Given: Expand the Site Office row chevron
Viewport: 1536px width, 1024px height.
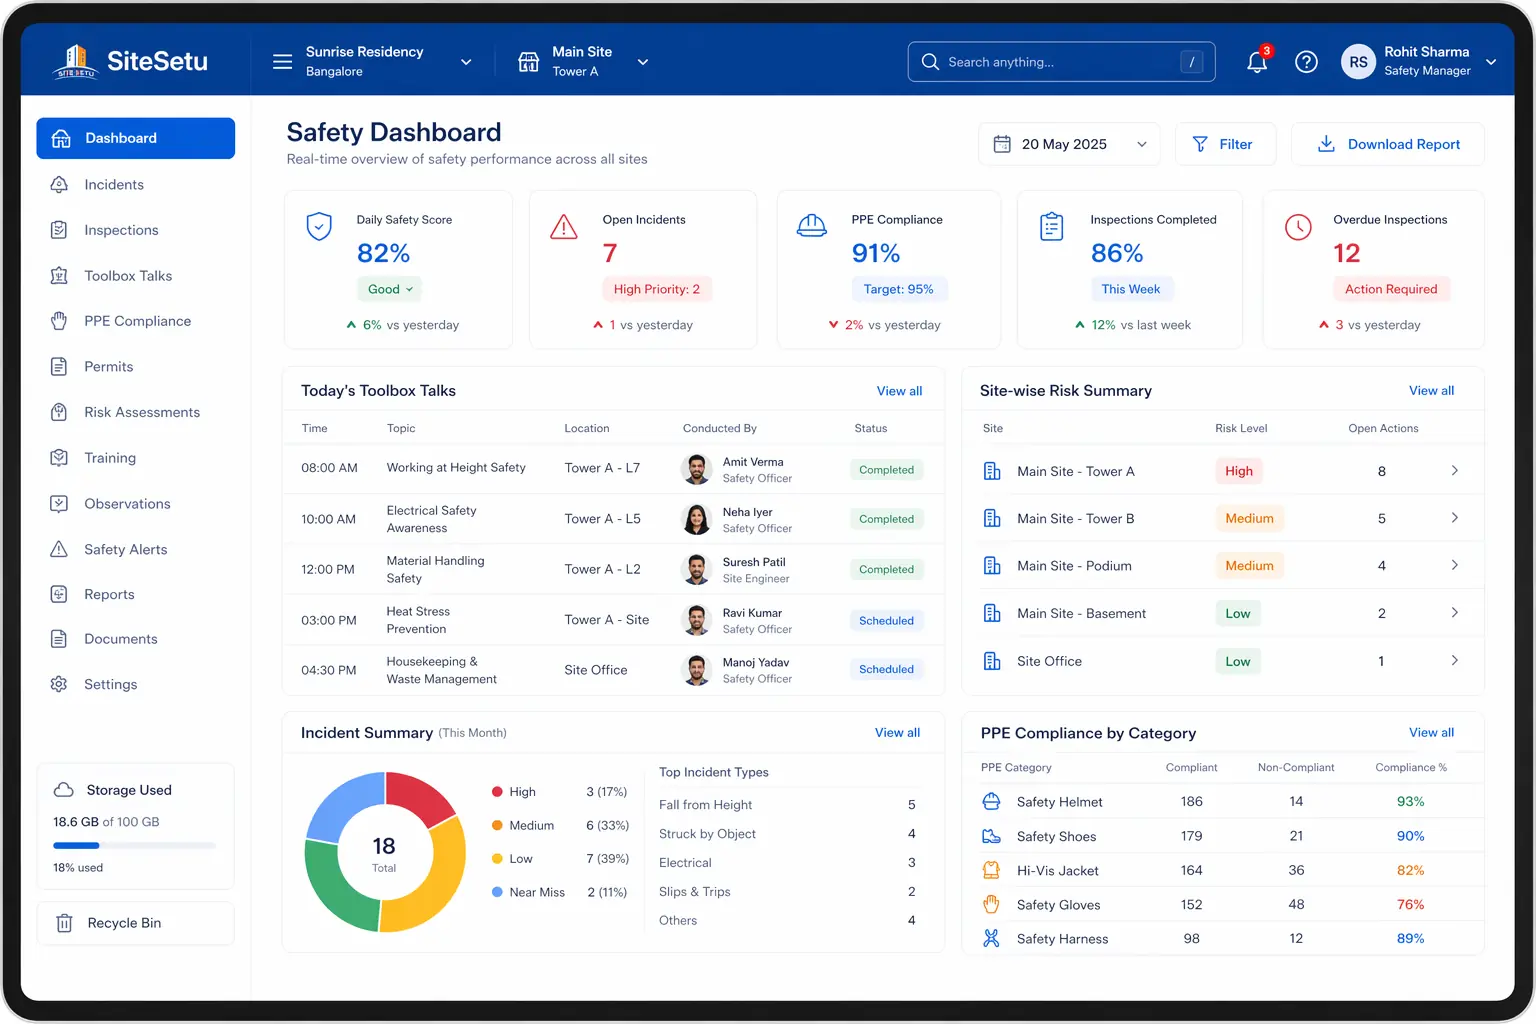Looking at the screenshot, I should 1454,660.
